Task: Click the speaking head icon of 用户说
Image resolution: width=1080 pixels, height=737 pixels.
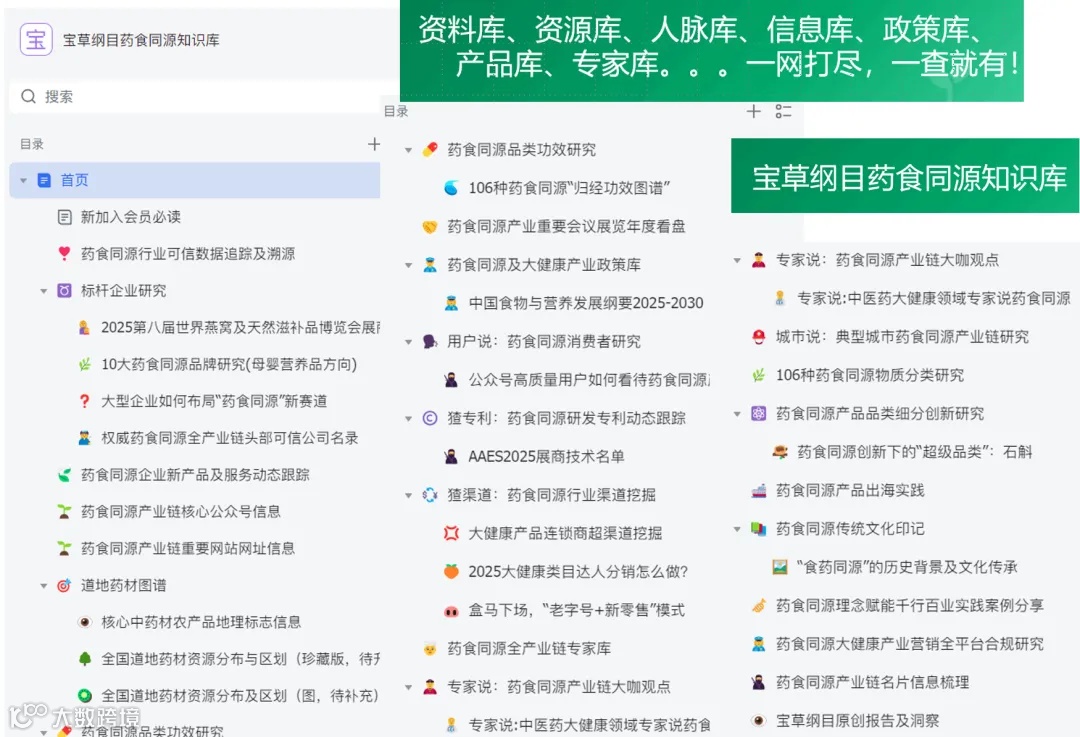Action: 430,342
